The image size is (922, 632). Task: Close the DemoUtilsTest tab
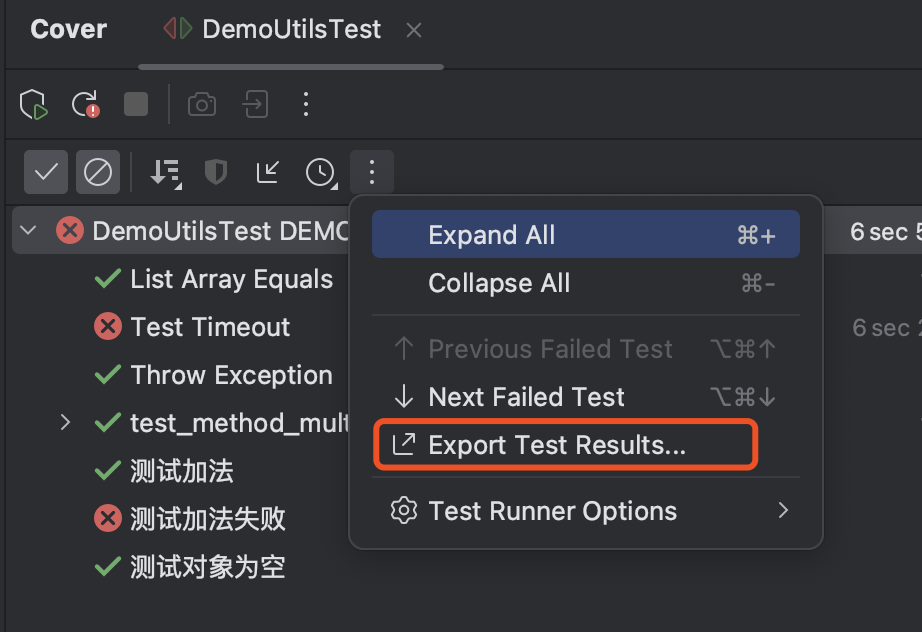tap(414, 30)
